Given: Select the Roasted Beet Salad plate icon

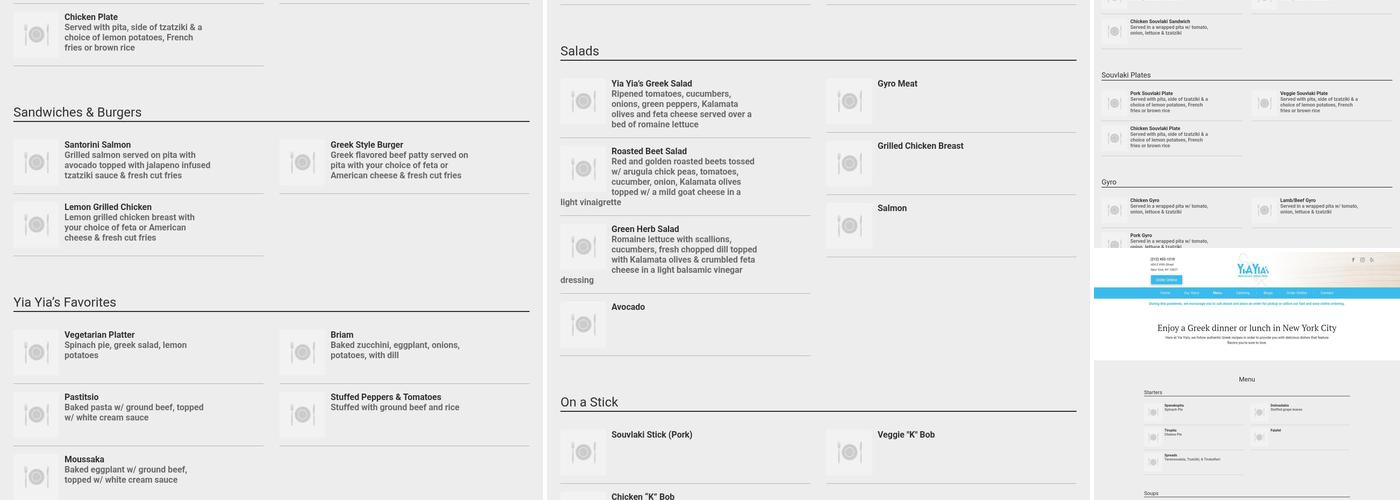Looking at the screenshot, I should 583,169.
